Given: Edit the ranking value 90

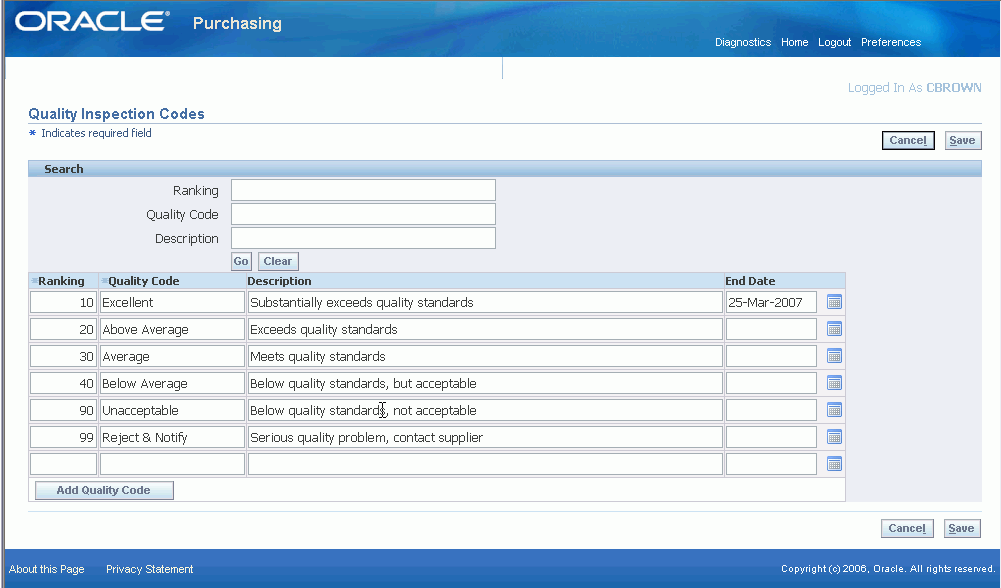Looking at the screenshot, I should (x=63, y=411).
